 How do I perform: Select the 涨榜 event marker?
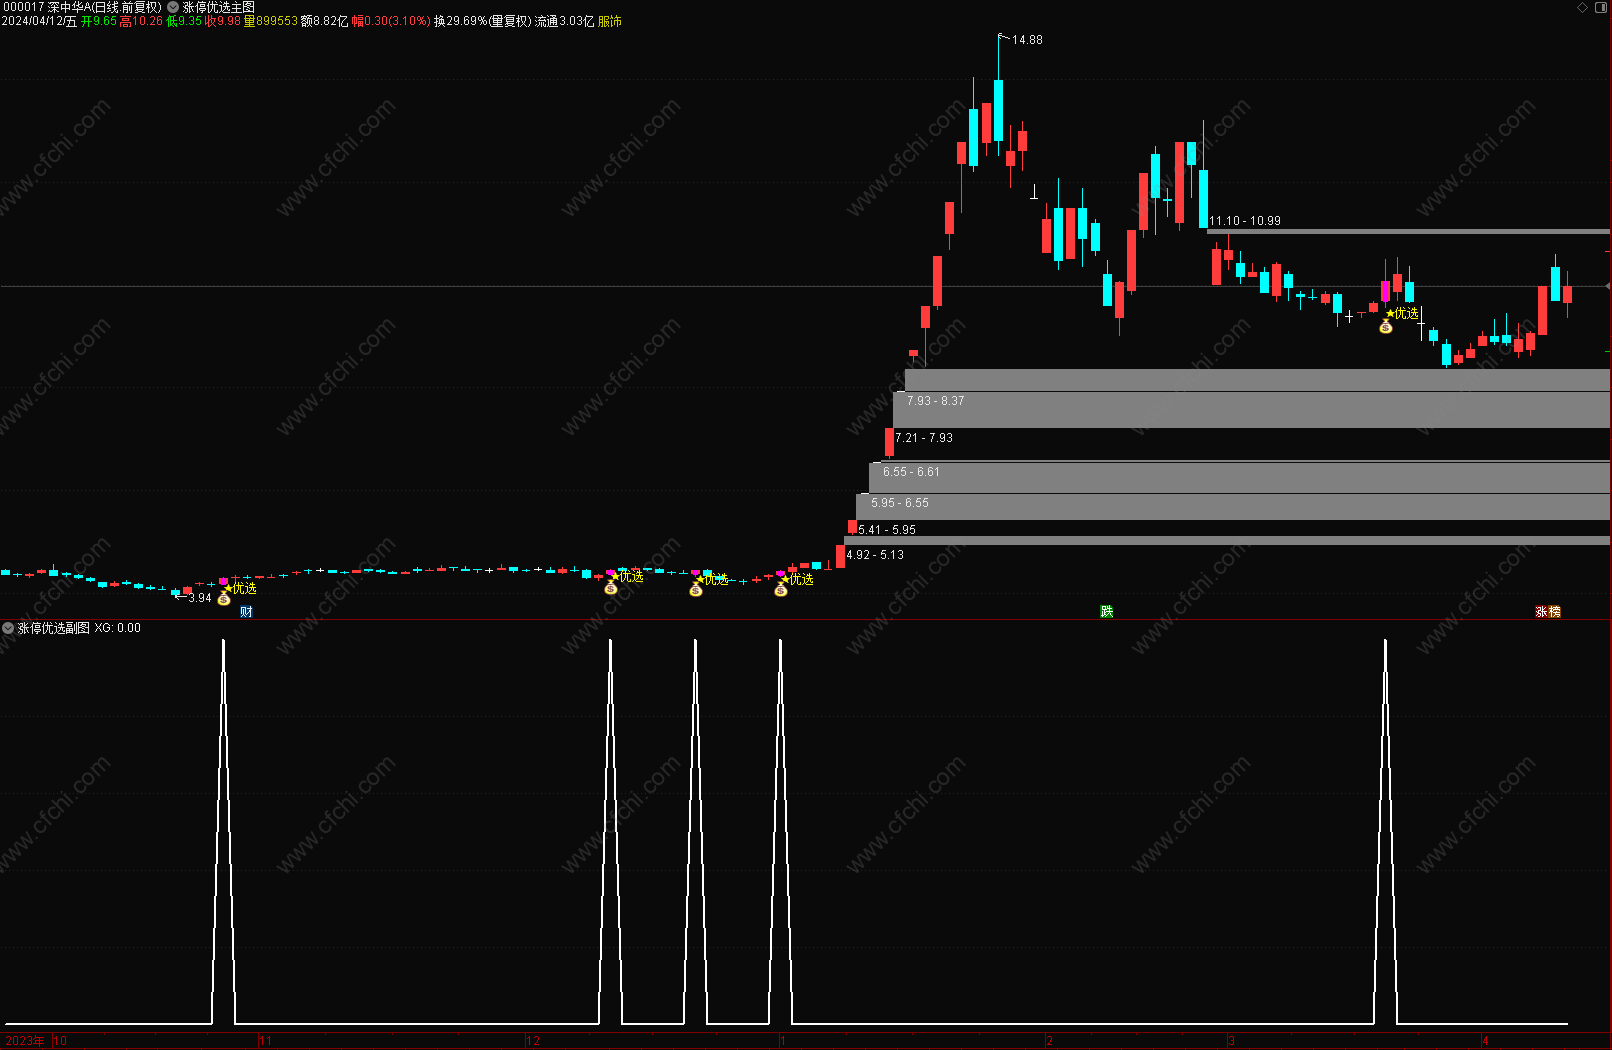[x=1548, y=611]
